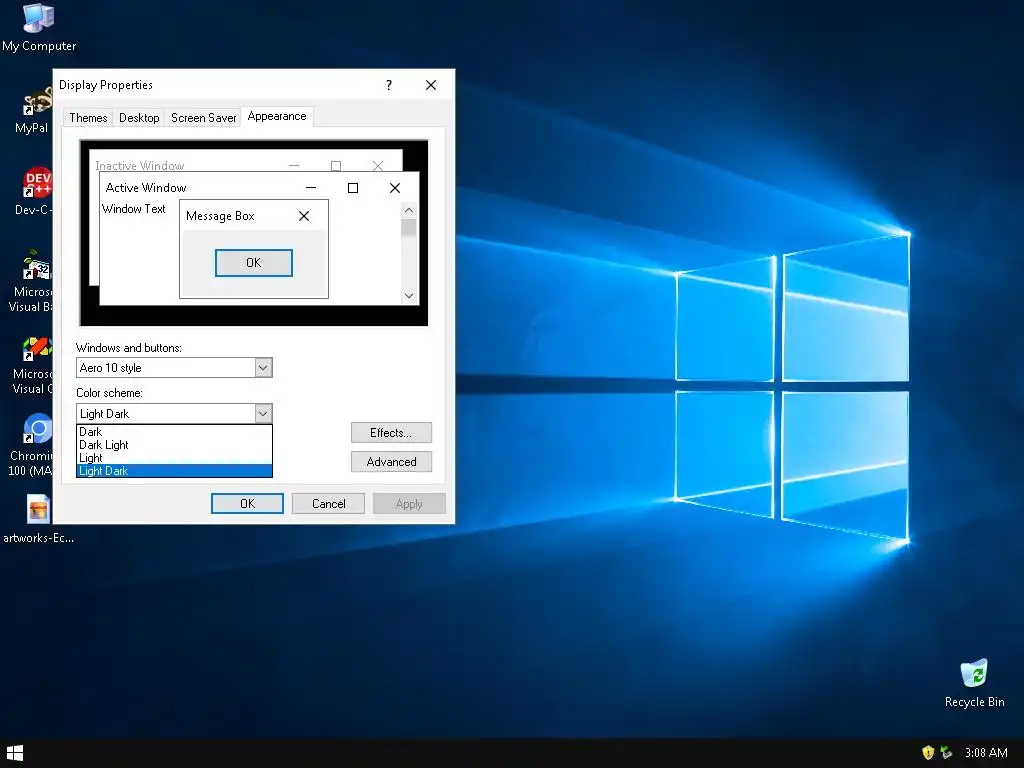Screen dimensions: 1024x768
Task: Click the Inactive Window title in preview
Action: (x=140, y=166)
